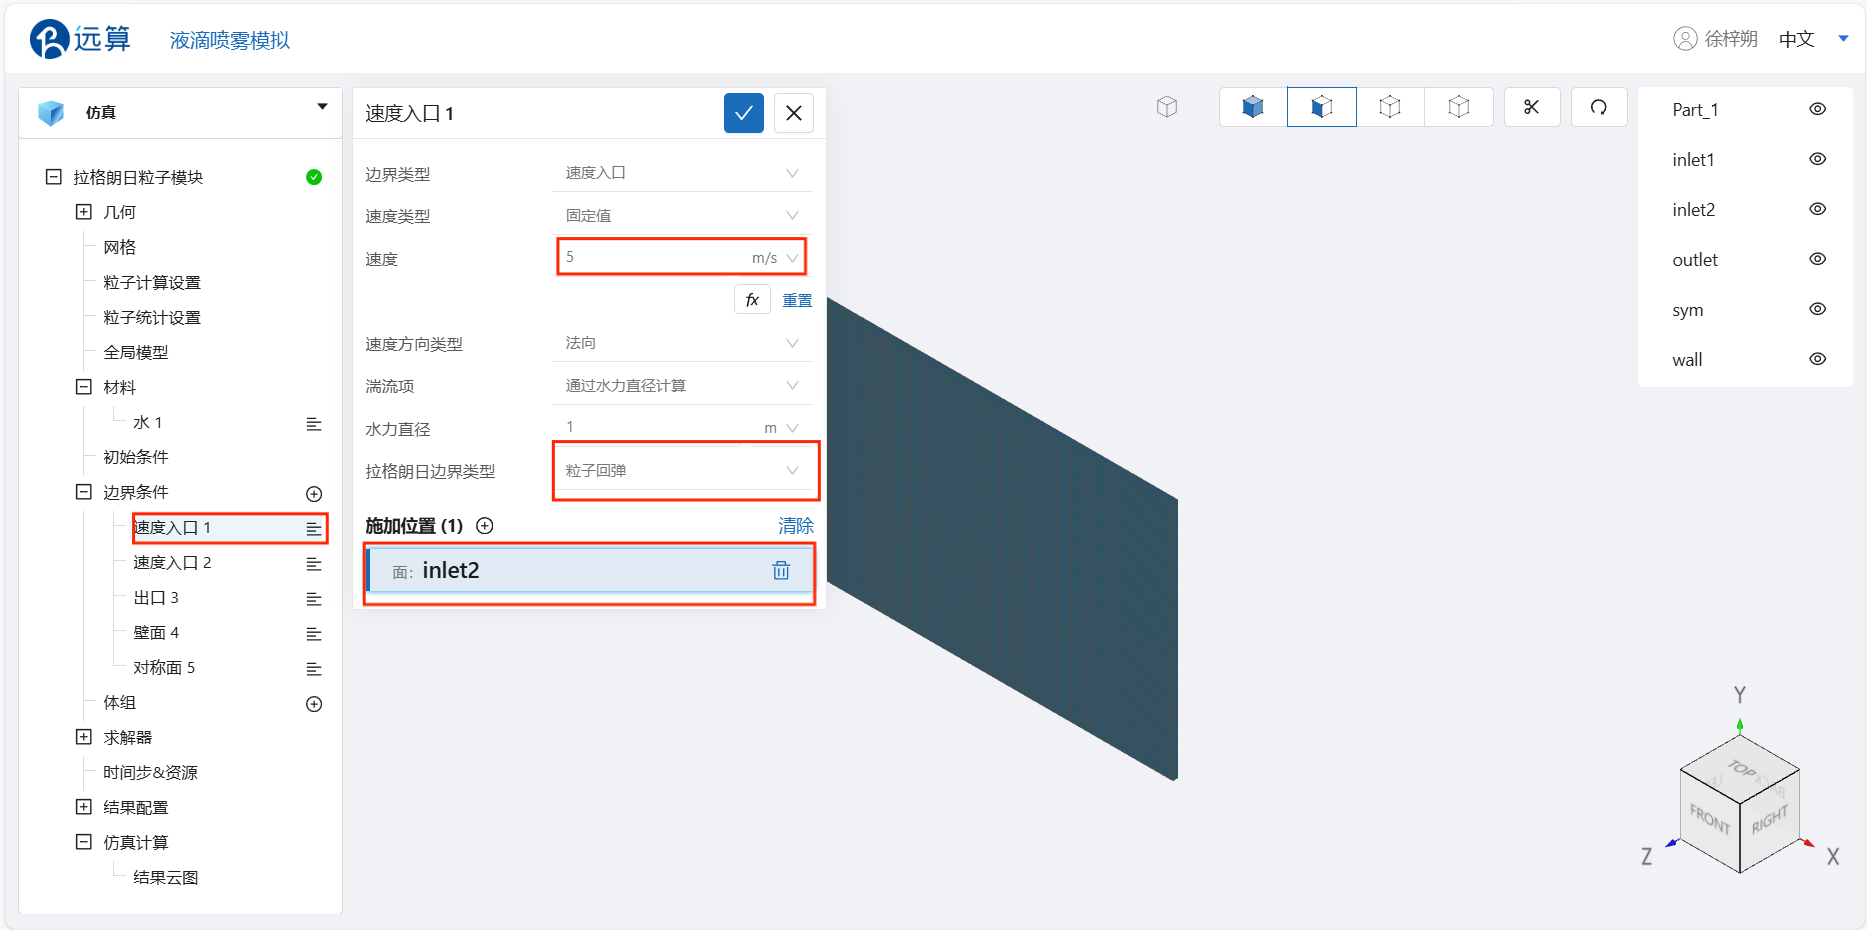Select the solid shaded view cube icon

pyautogui.click(x=1253, y=107)
